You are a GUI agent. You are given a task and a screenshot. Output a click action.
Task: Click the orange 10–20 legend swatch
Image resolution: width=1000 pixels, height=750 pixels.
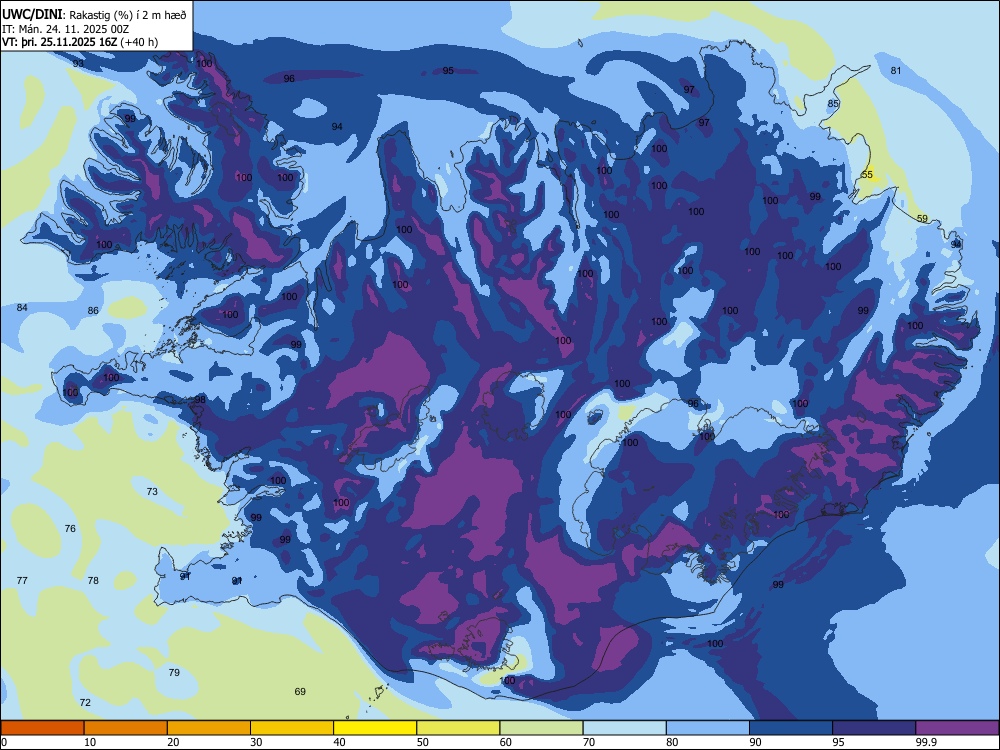click(126, 728)
